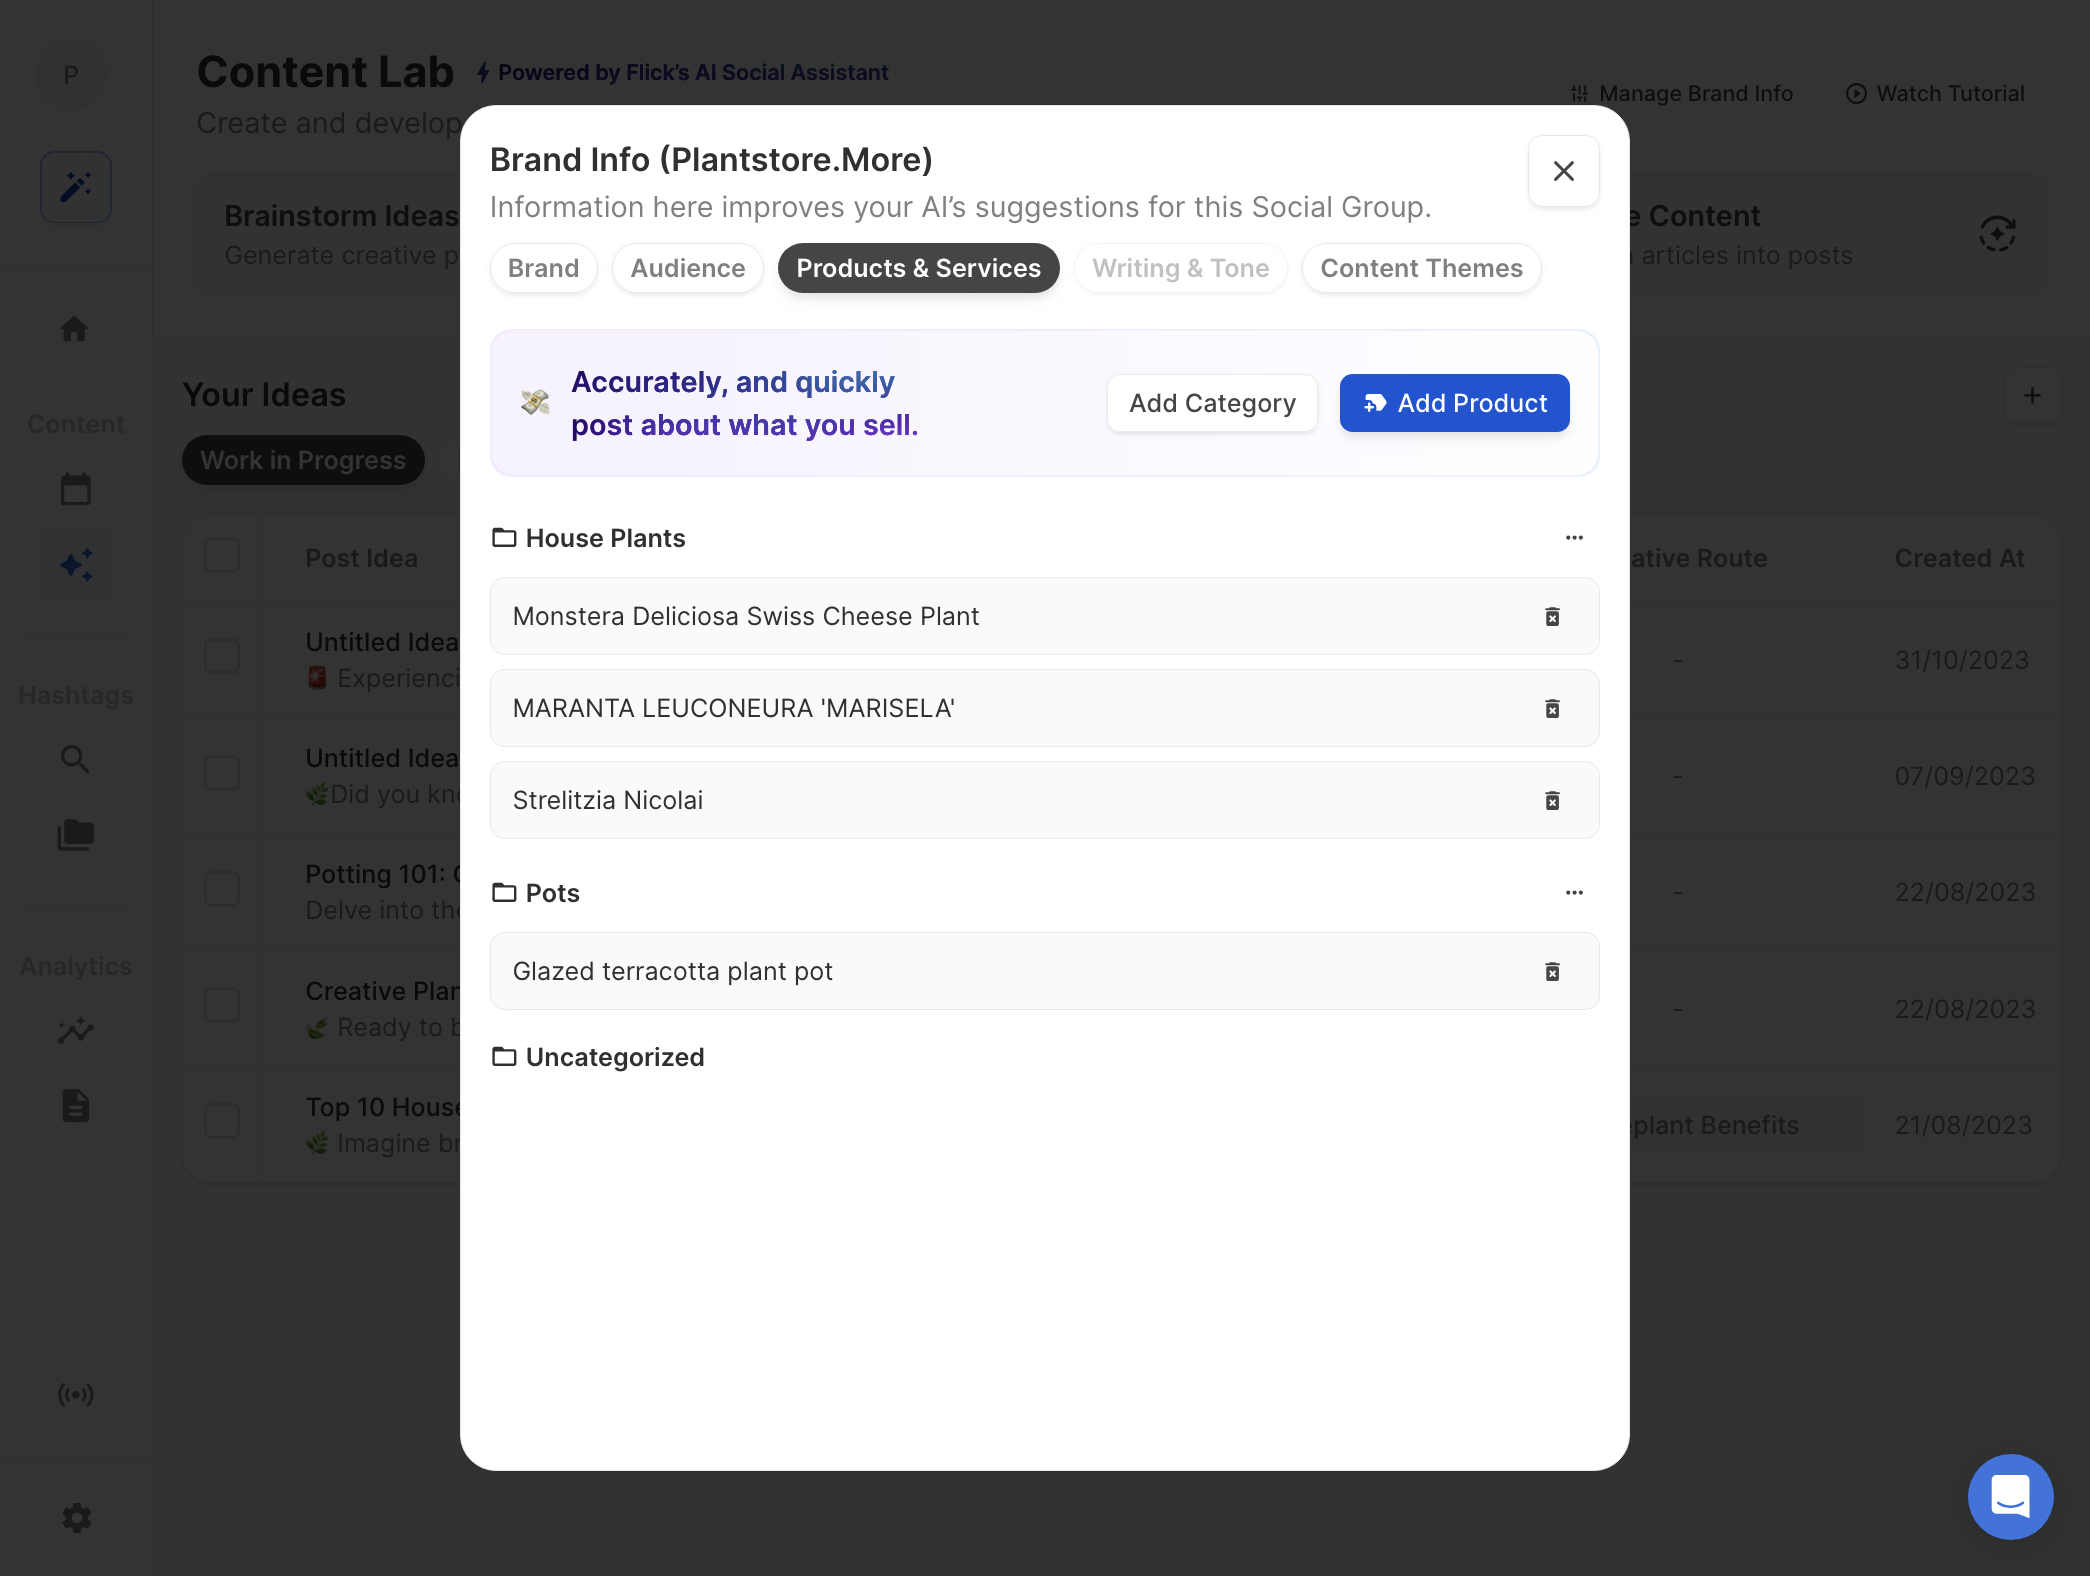Screen dimensions: 2090x1576
Task: Delete the Glazed terracotta plant pot product
Action: (1552, 972)
